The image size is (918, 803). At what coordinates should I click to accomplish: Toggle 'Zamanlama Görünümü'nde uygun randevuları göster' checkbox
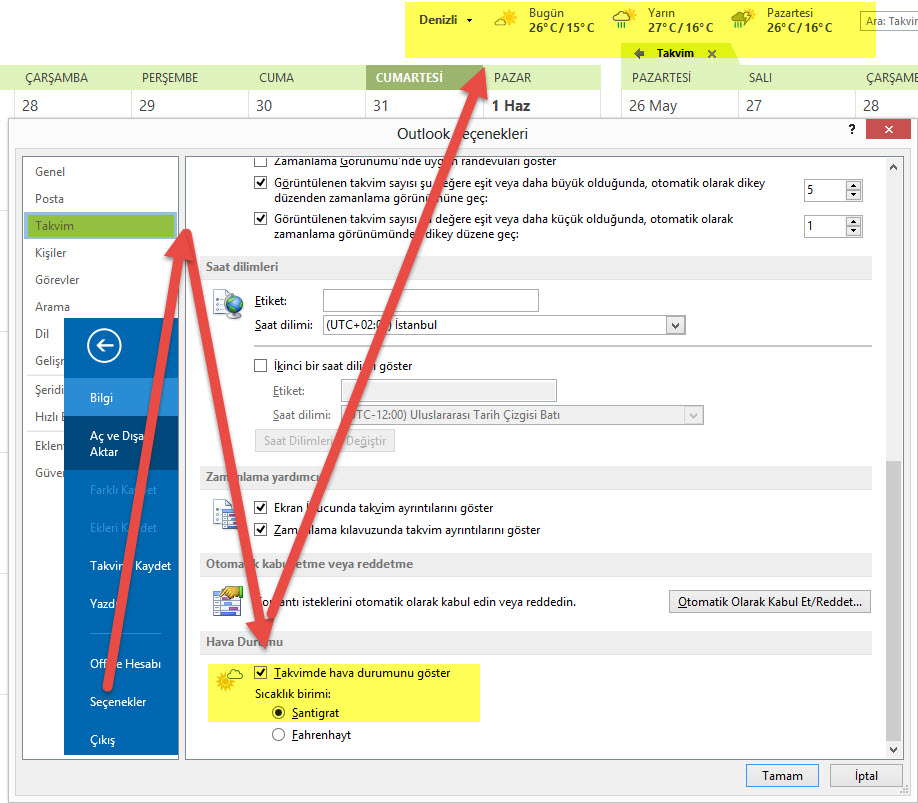tap(261, 162)
